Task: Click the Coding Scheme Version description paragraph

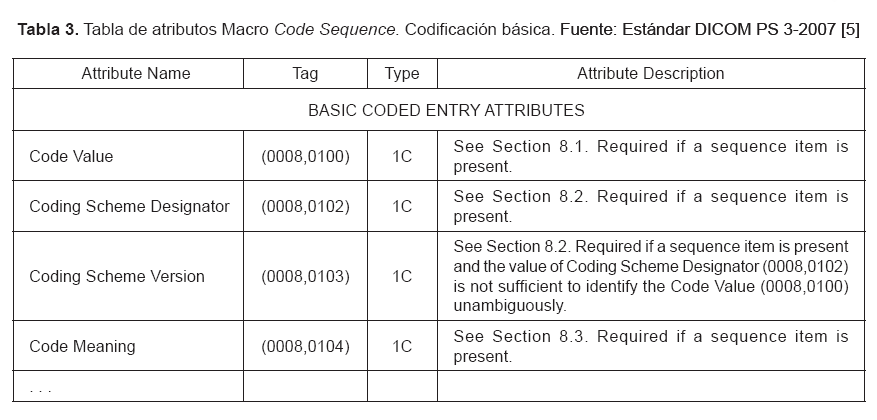Action: (x=650, y=276)
